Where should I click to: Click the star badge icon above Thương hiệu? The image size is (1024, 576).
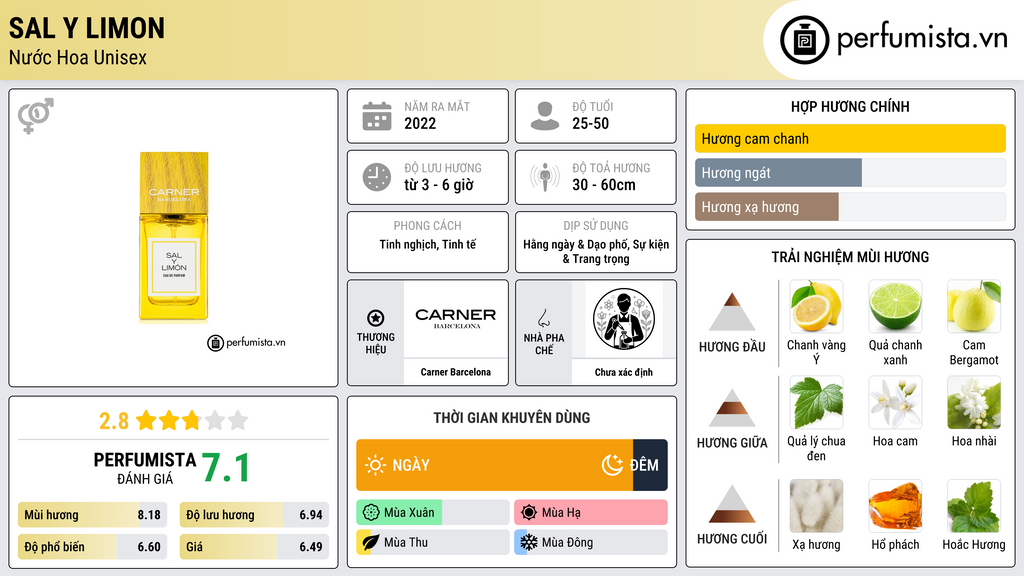click(376, 318)
